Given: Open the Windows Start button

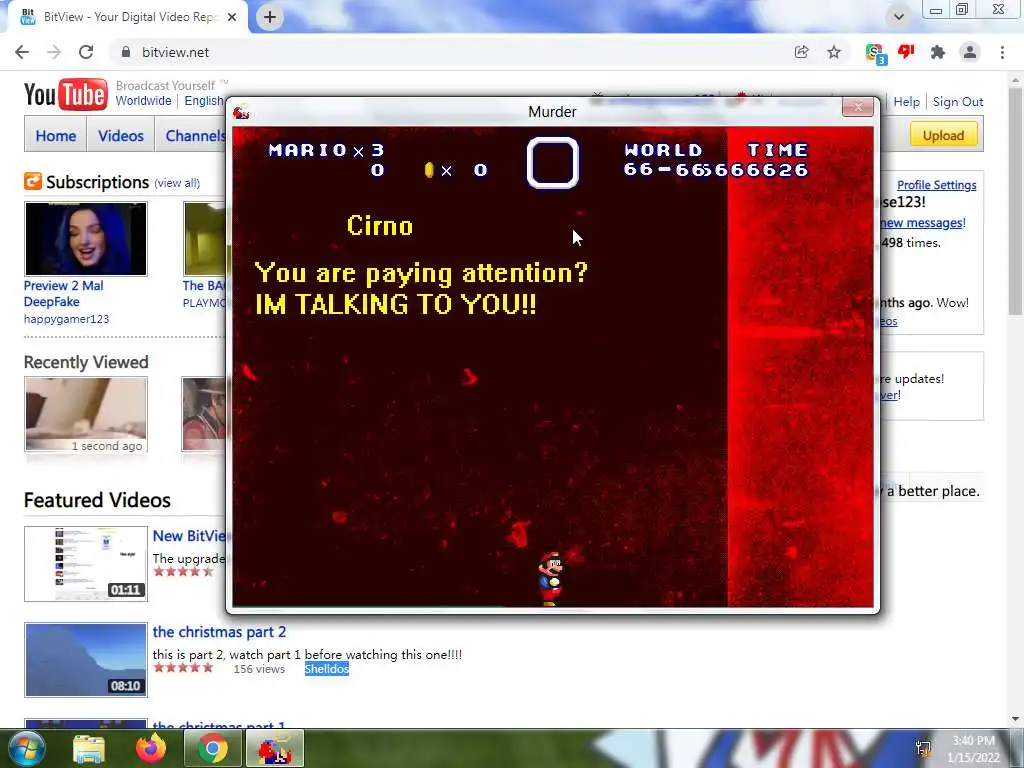Looking at the screenshot, I should coord(26,748).
